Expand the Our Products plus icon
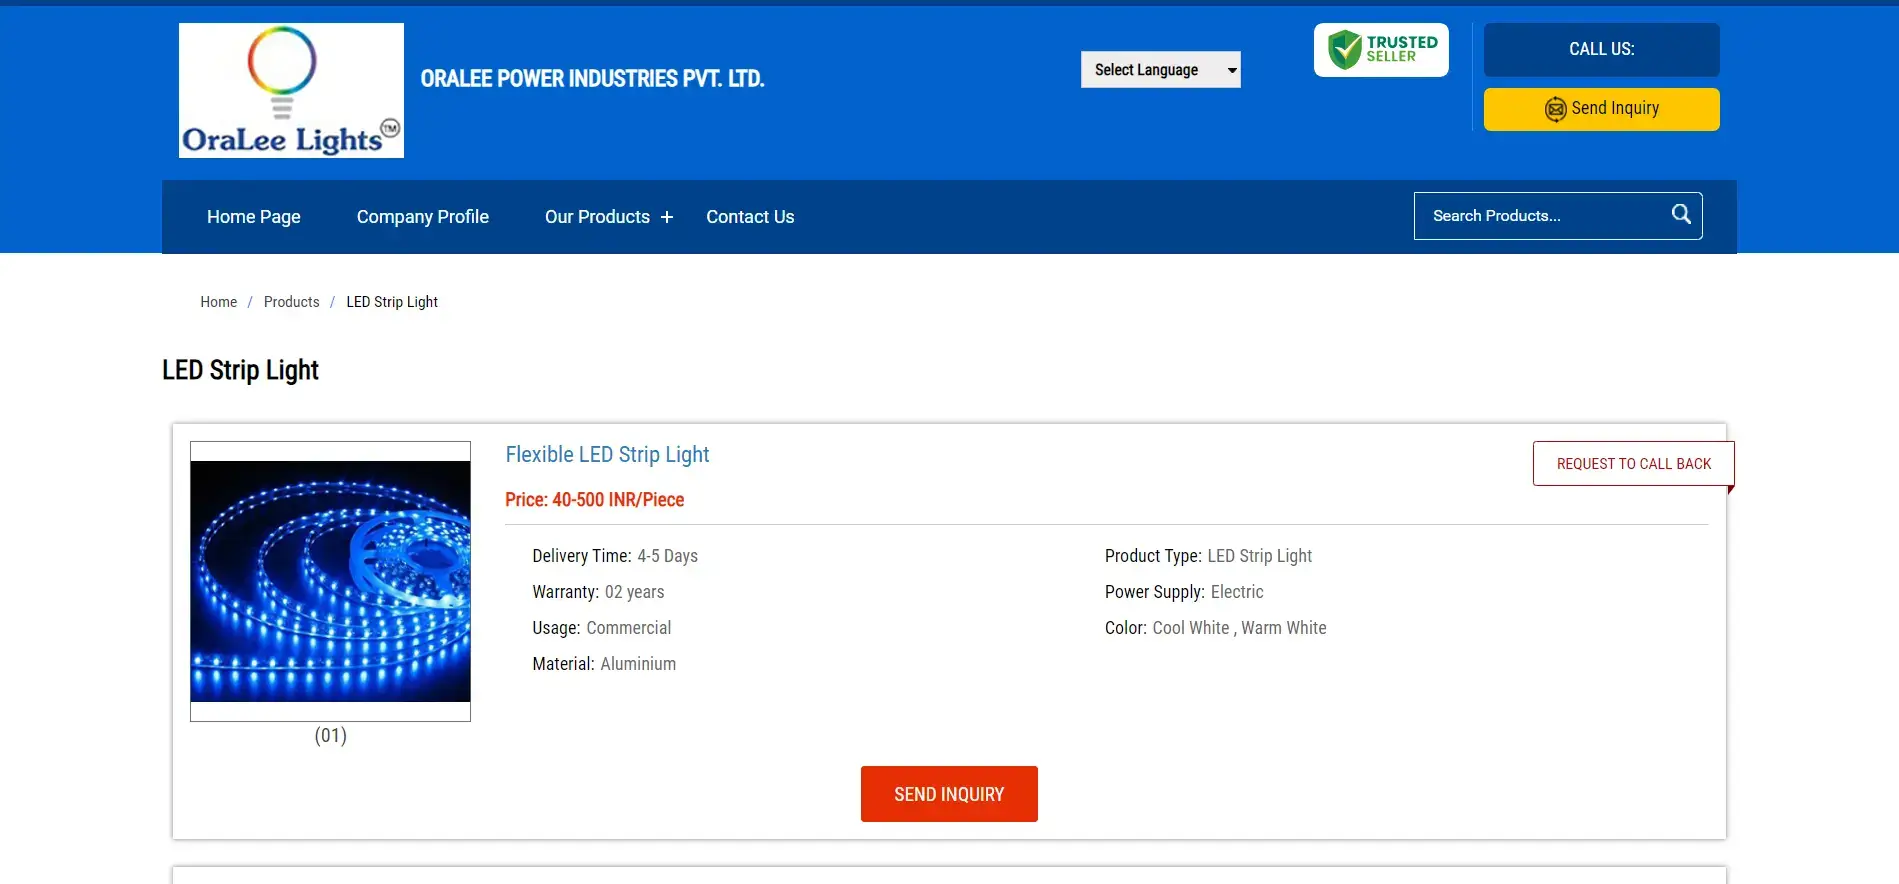The width and height of the screenshot is (1899, 884). 667,217
